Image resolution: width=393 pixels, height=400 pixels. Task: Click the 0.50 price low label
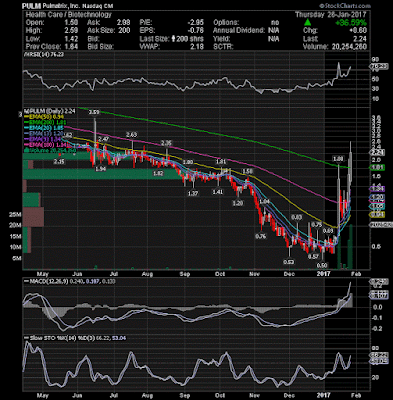(322, 265)
